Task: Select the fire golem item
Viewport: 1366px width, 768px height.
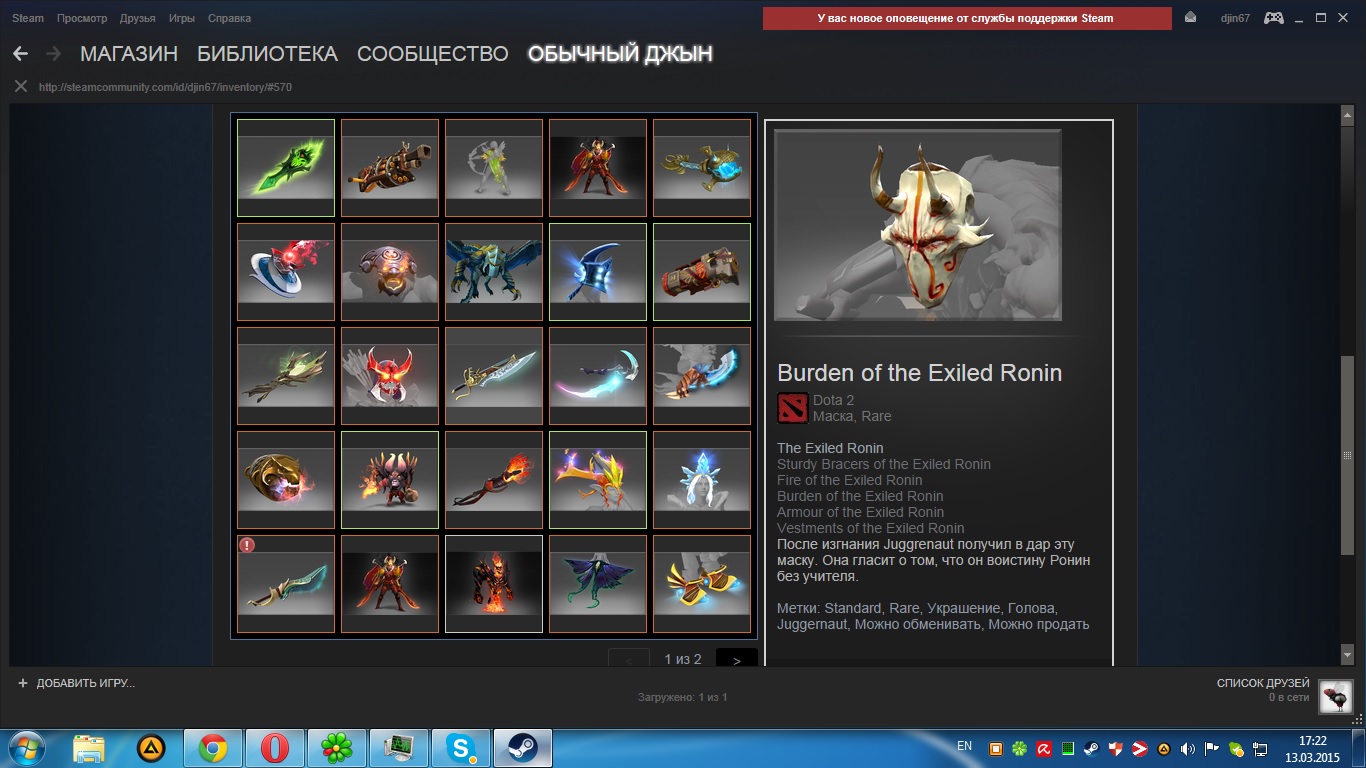Action: [494, 584]
